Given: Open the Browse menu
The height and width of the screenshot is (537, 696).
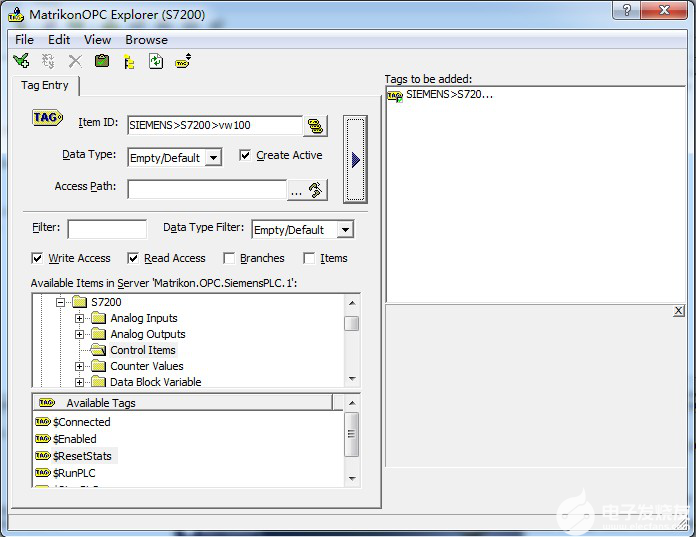Looking at the screenshot, I should point(146,40).
